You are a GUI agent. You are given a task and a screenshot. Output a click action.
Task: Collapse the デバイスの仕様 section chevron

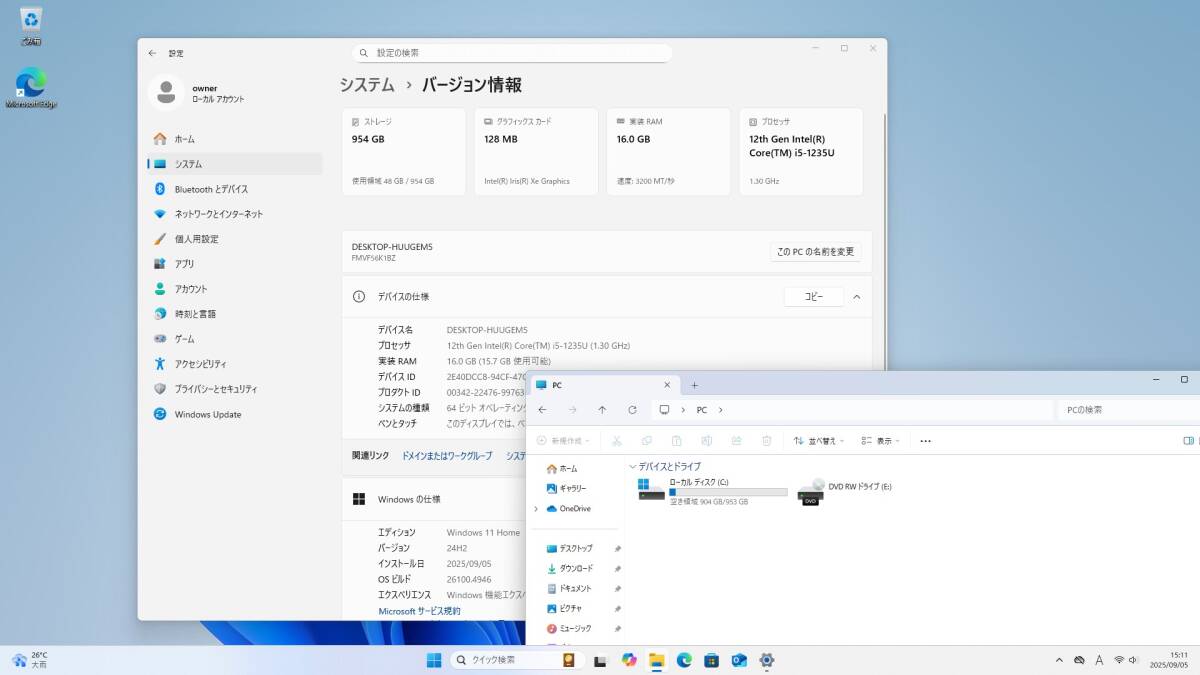tap(855, 296)
